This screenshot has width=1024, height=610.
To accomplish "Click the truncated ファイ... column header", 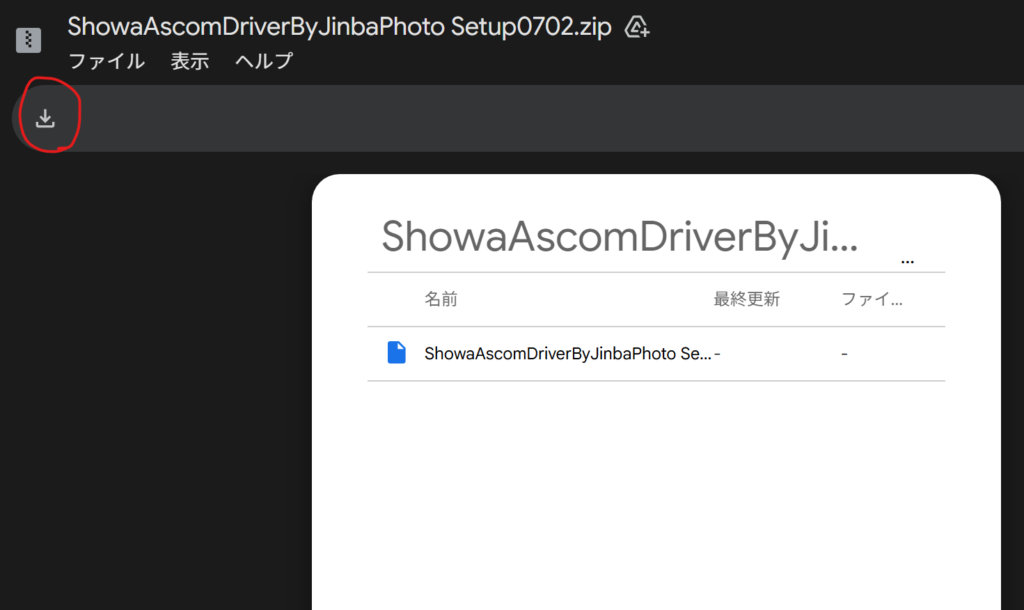I will coord(872,299).
